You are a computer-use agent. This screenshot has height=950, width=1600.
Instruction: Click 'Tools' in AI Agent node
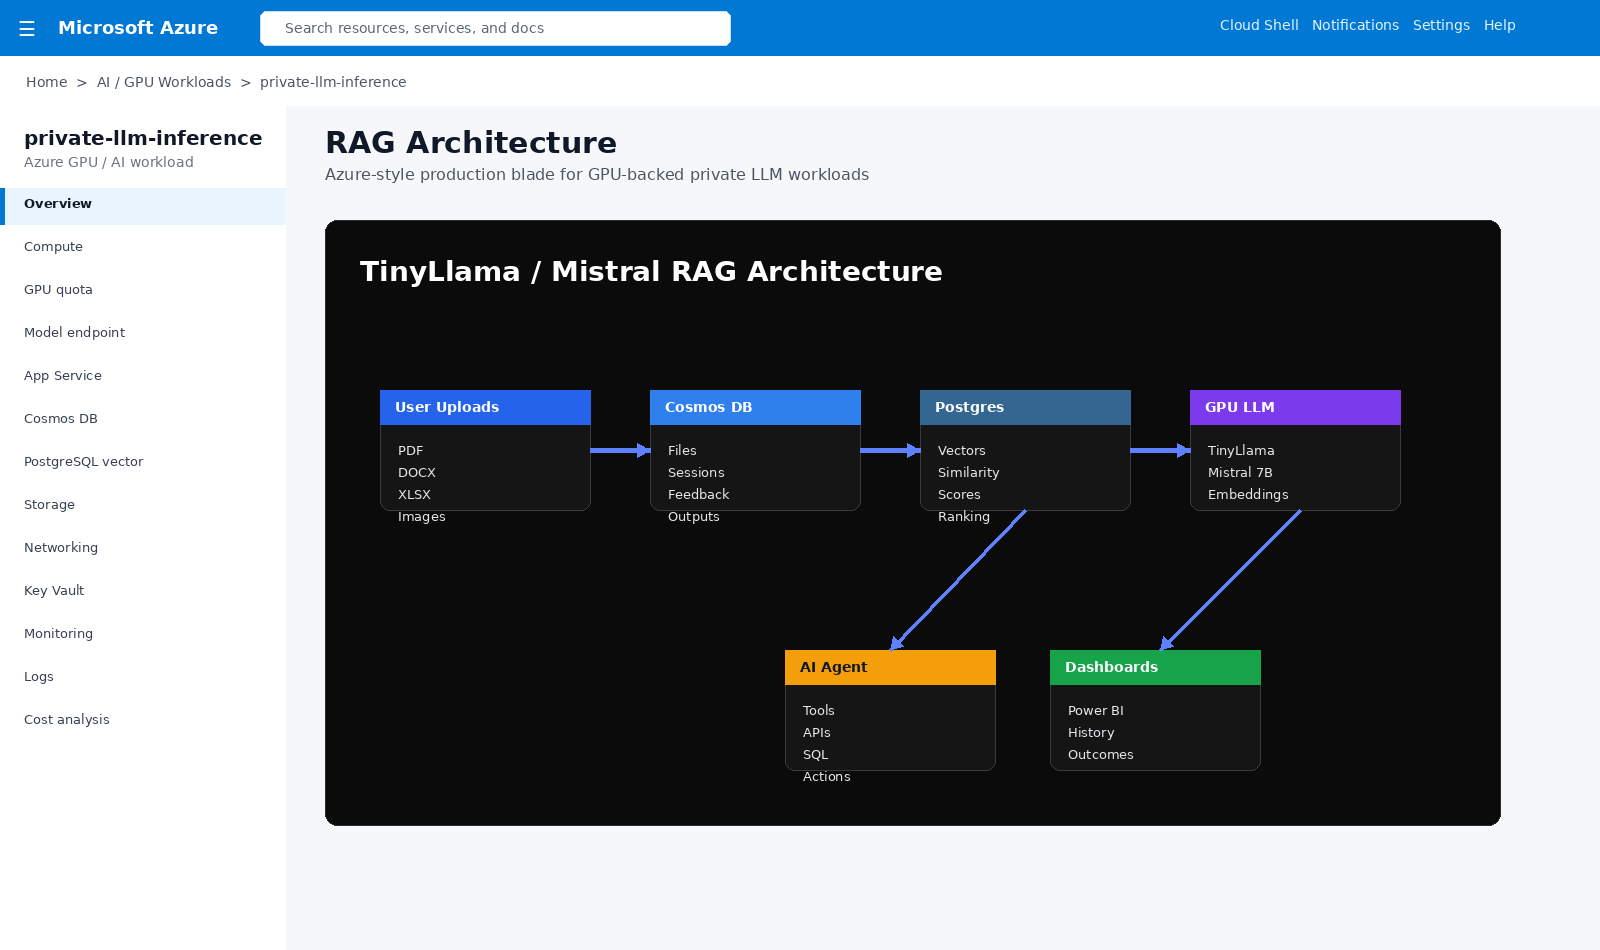pyautogui.click(x=818, y=711)
